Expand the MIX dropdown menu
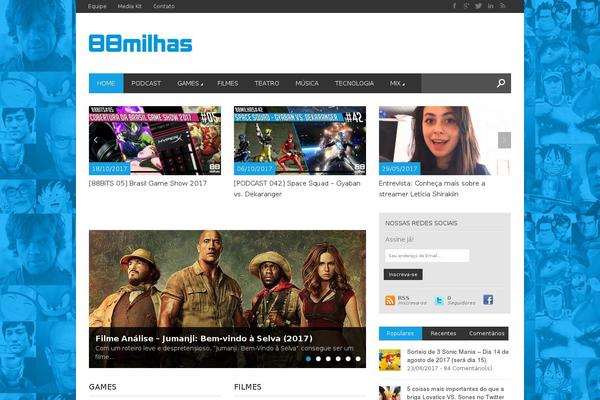The width and height of the screenshot is (600, 400). click(397, 83)
